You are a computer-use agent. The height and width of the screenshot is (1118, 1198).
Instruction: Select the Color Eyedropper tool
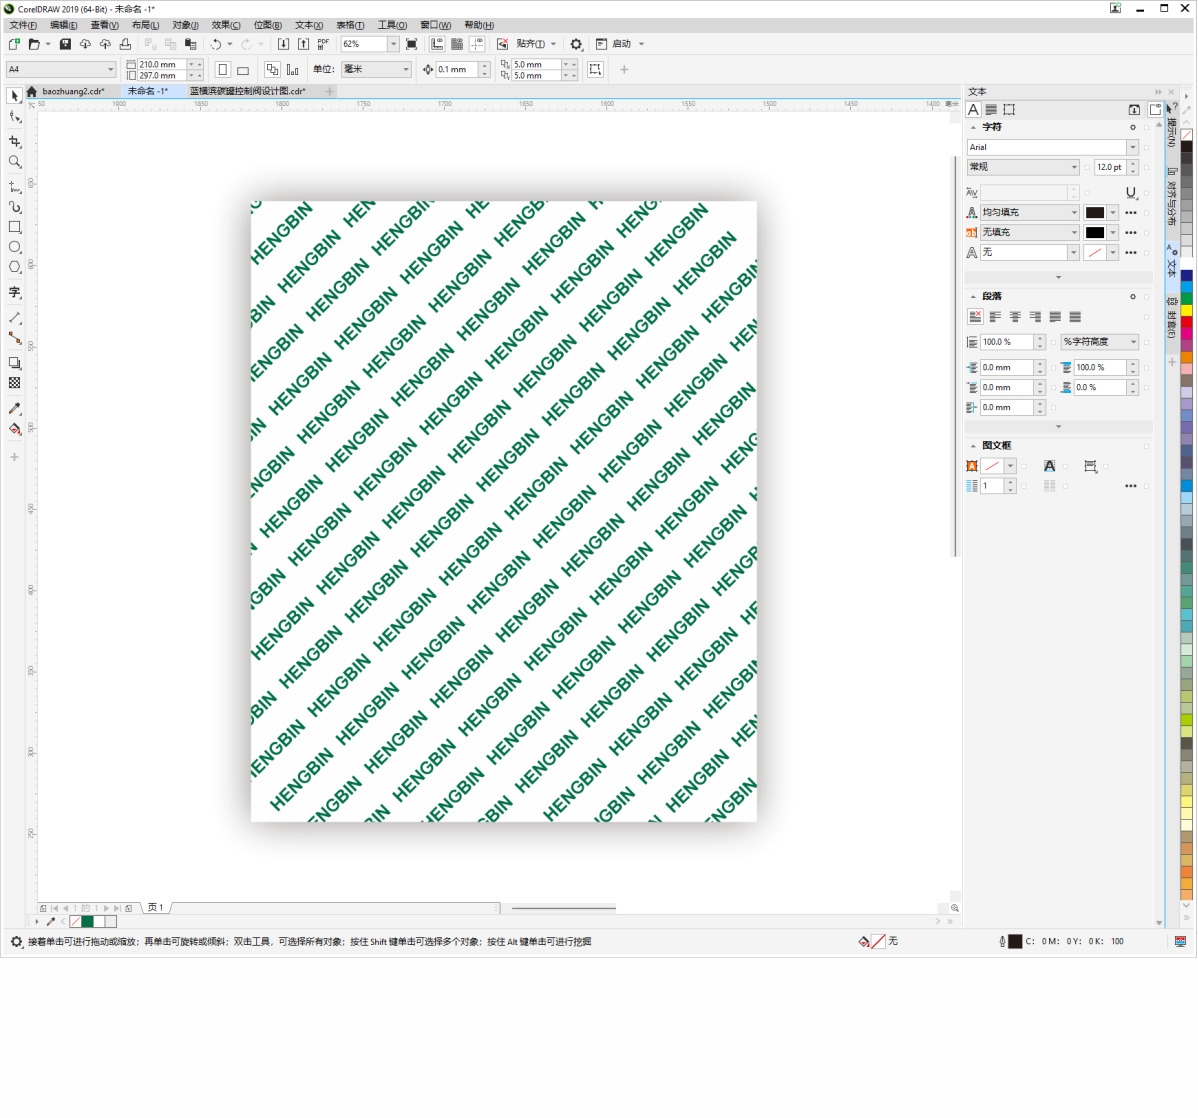pos(15,408)
